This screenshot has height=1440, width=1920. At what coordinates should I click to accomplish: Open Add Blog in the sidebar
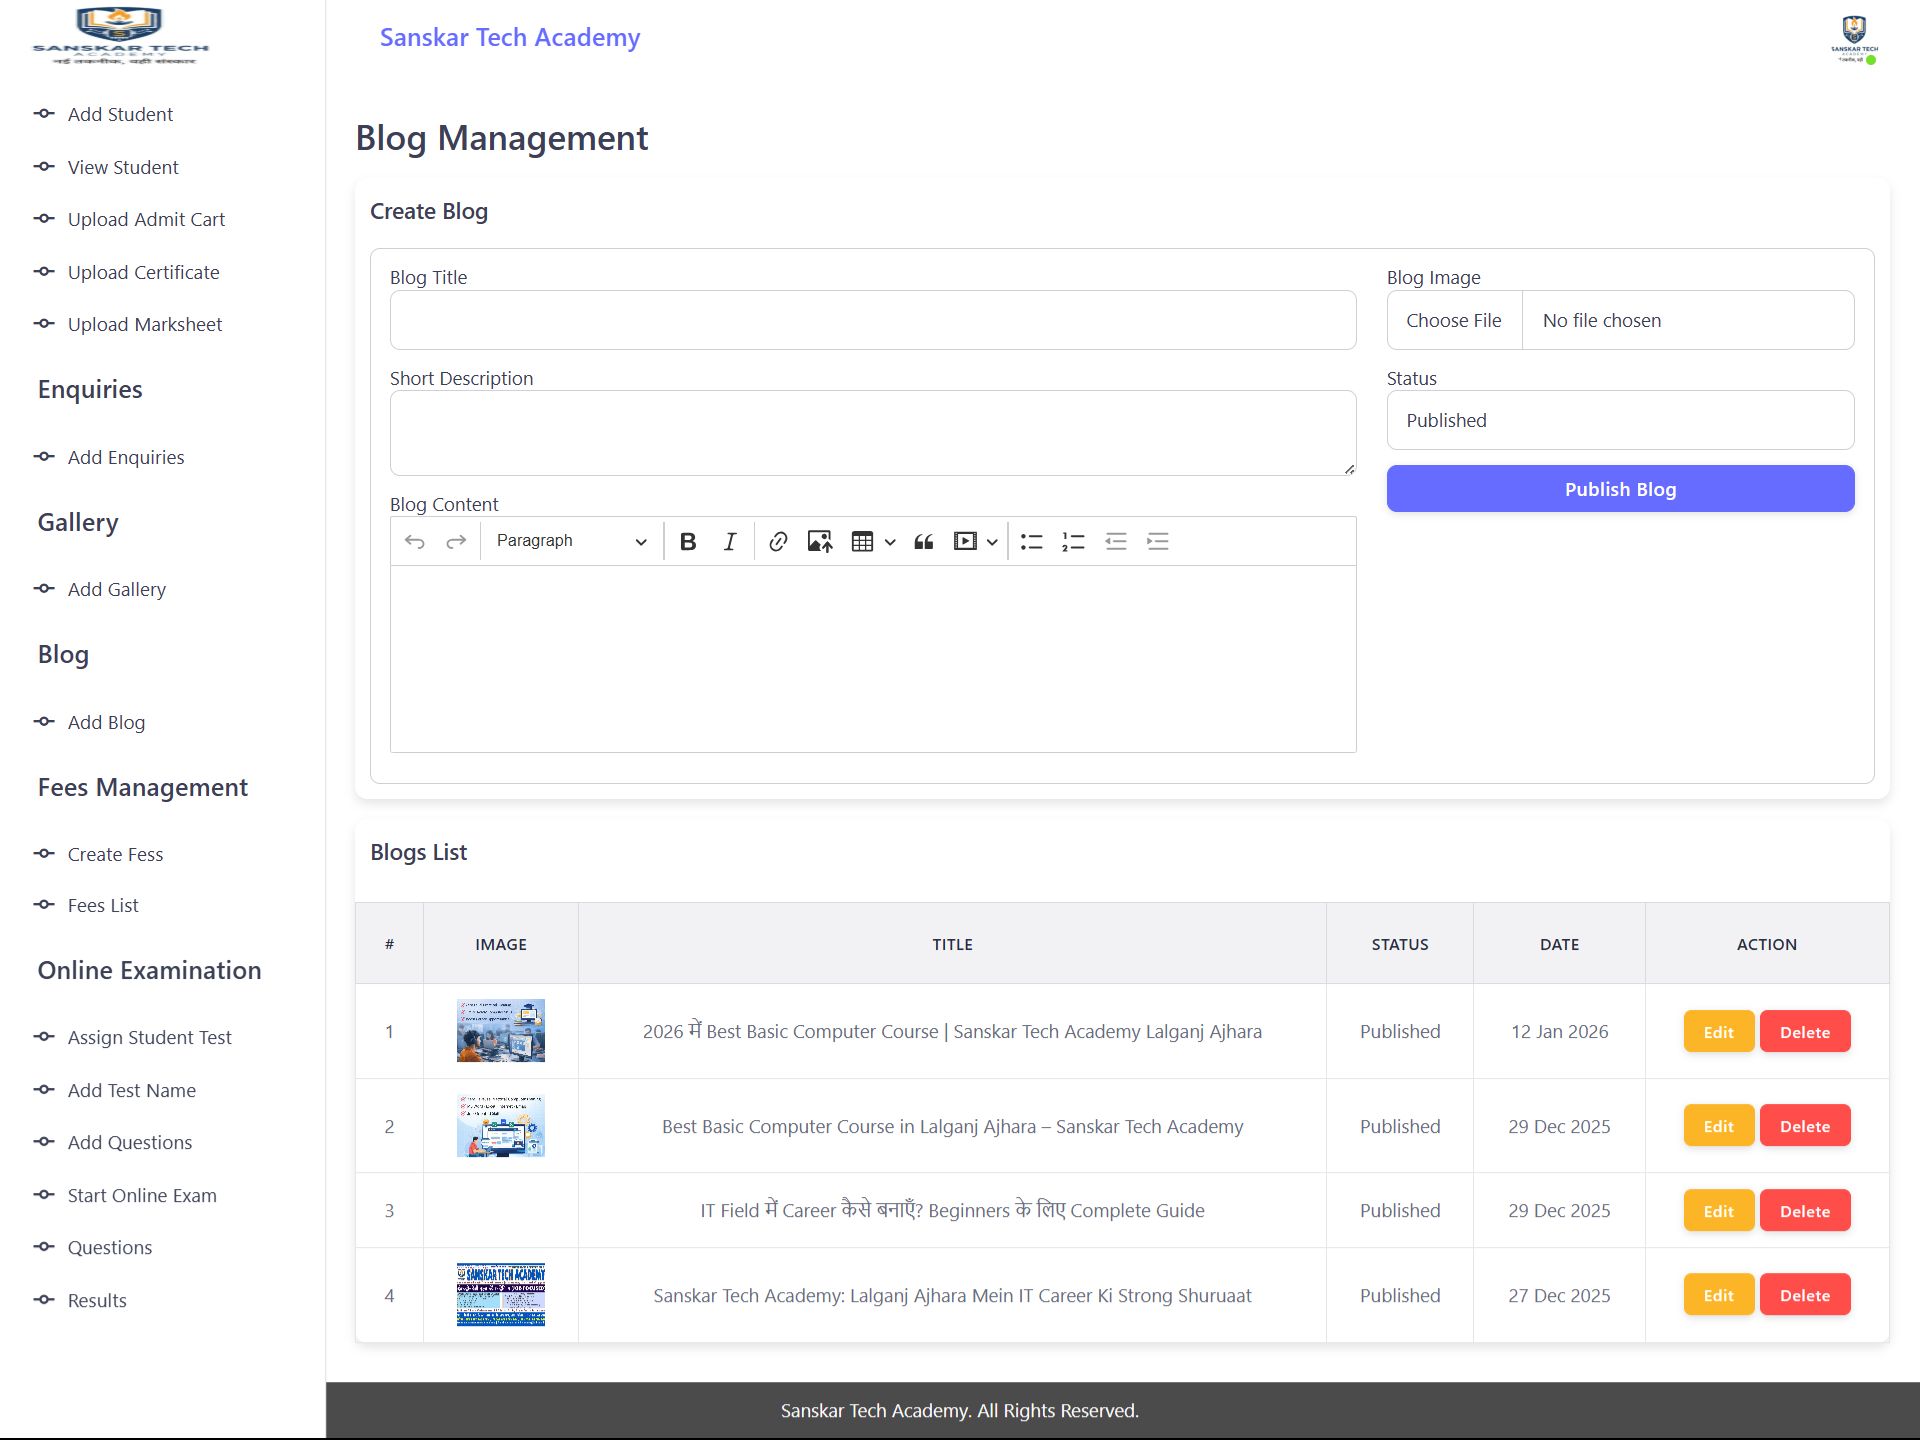tap(106, 722)
